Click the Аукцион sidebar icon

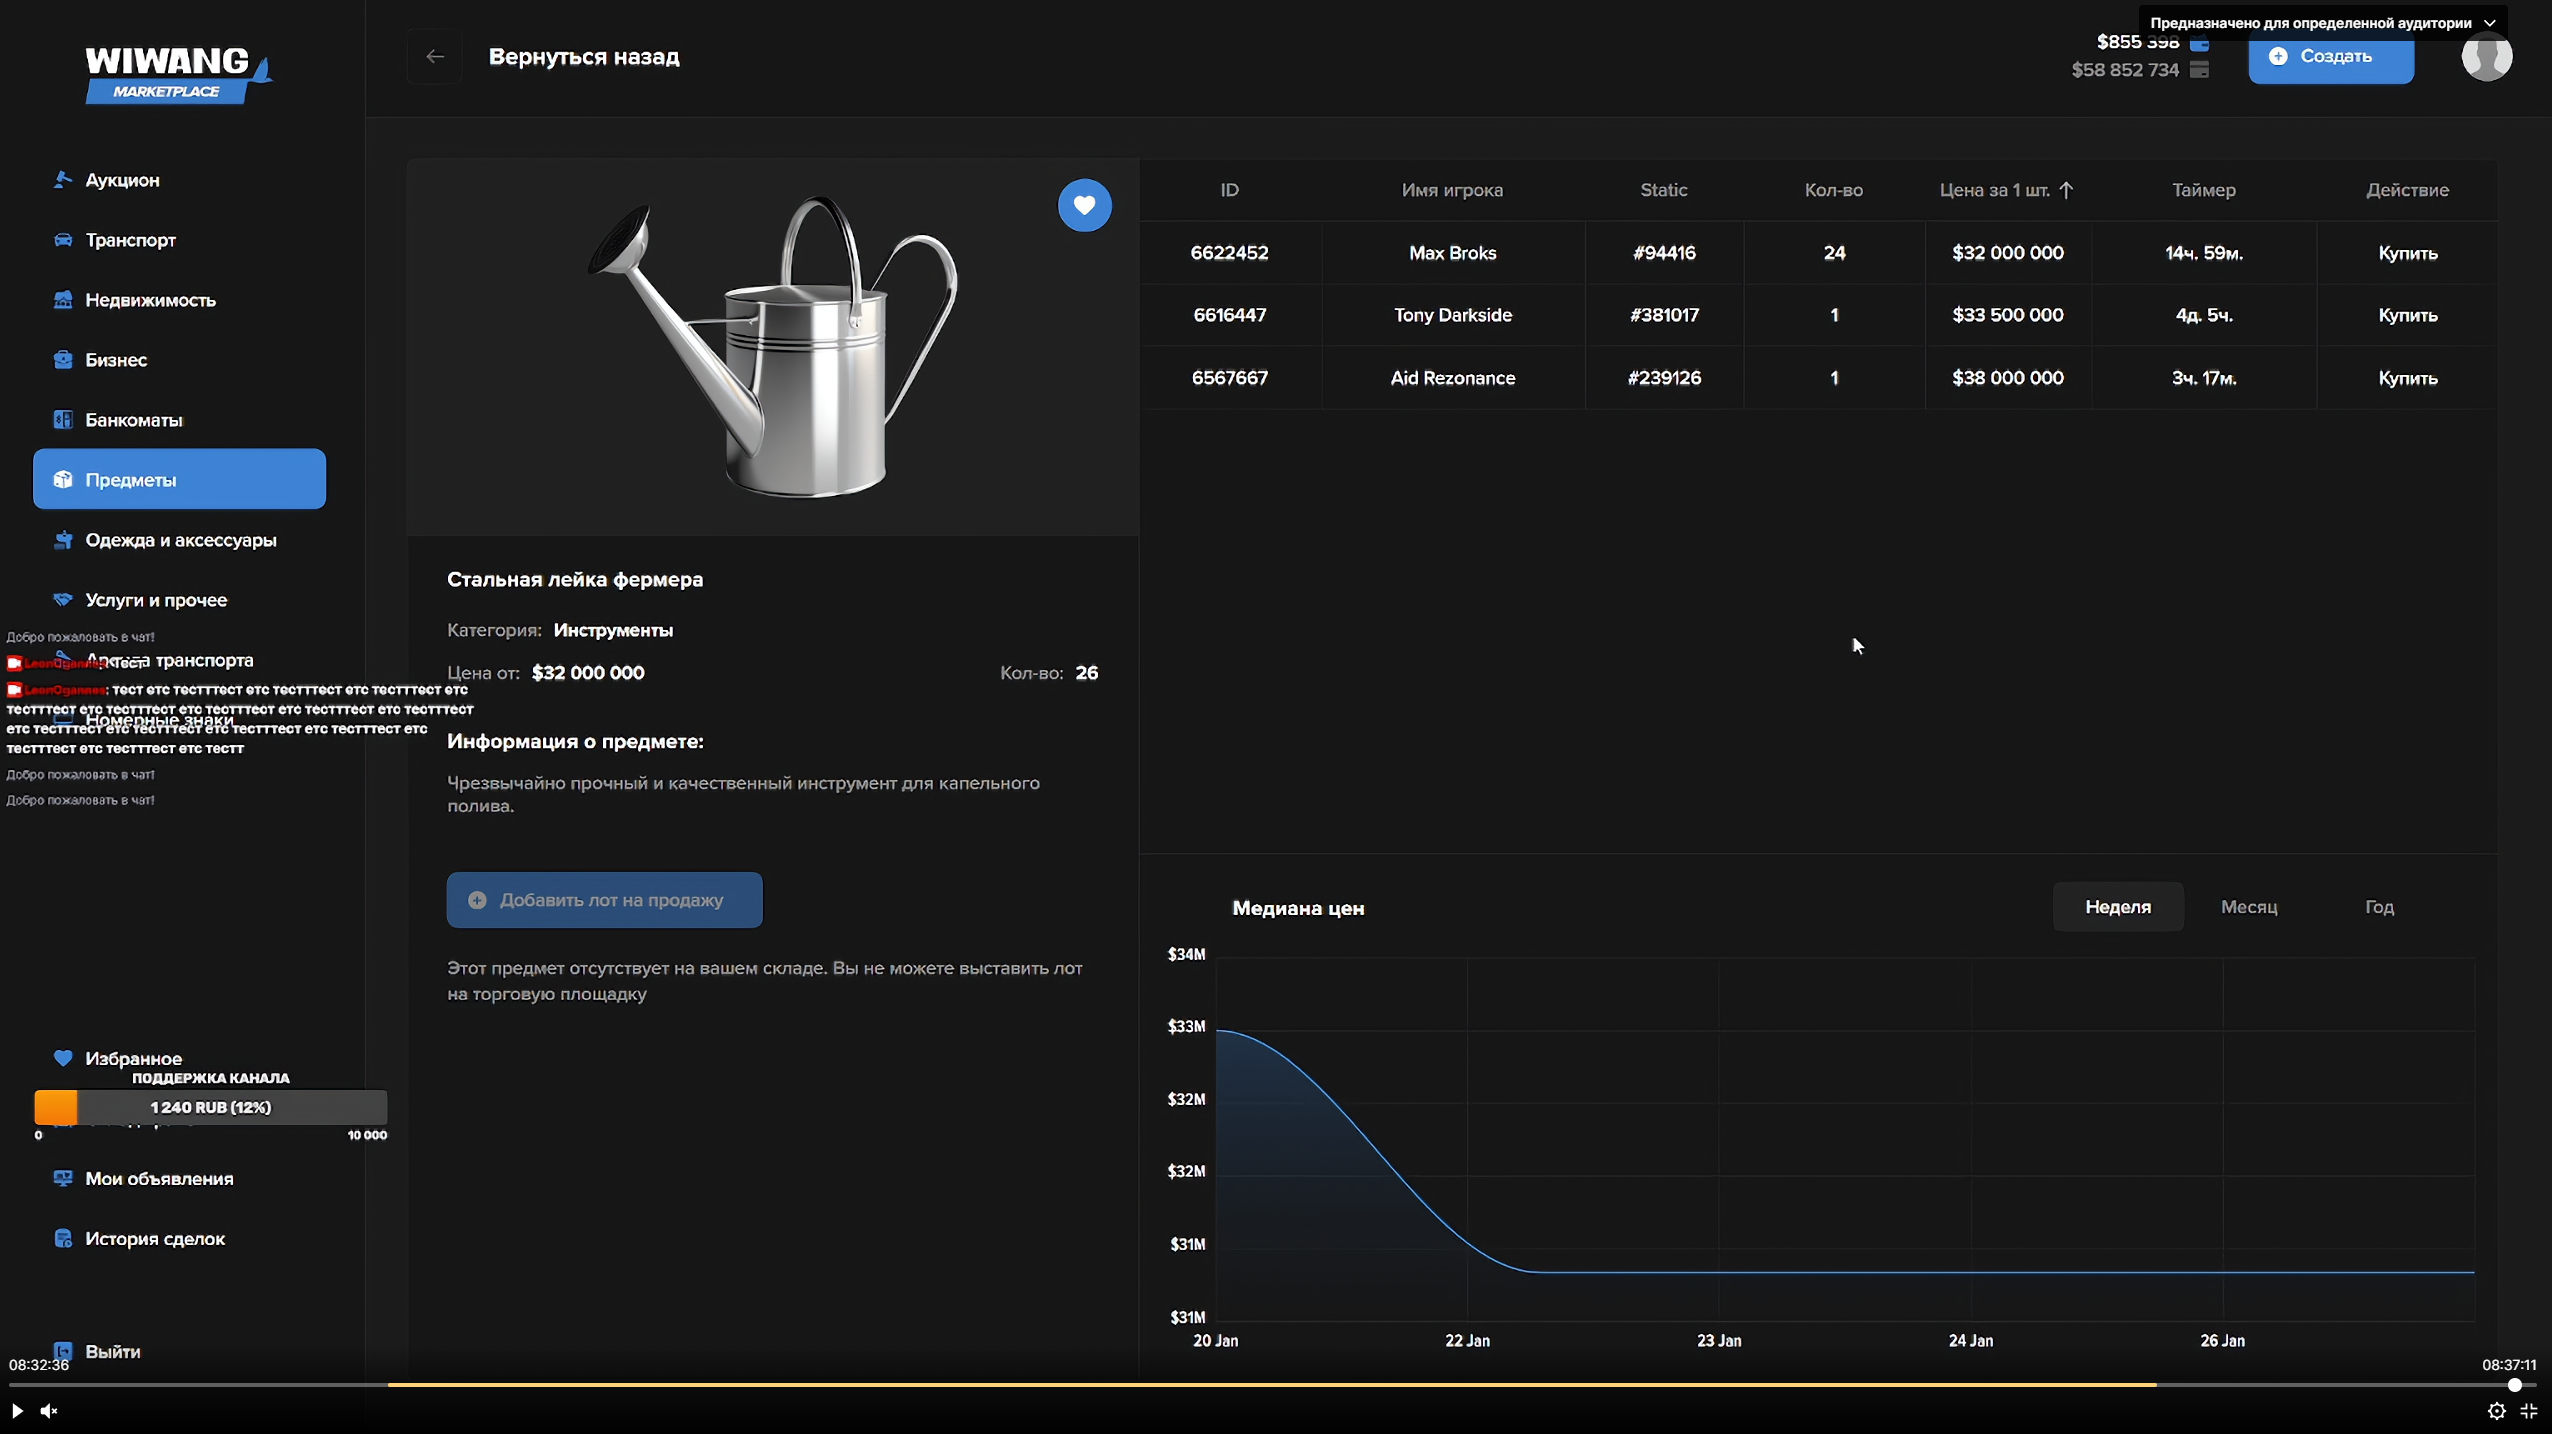(63, 180)
